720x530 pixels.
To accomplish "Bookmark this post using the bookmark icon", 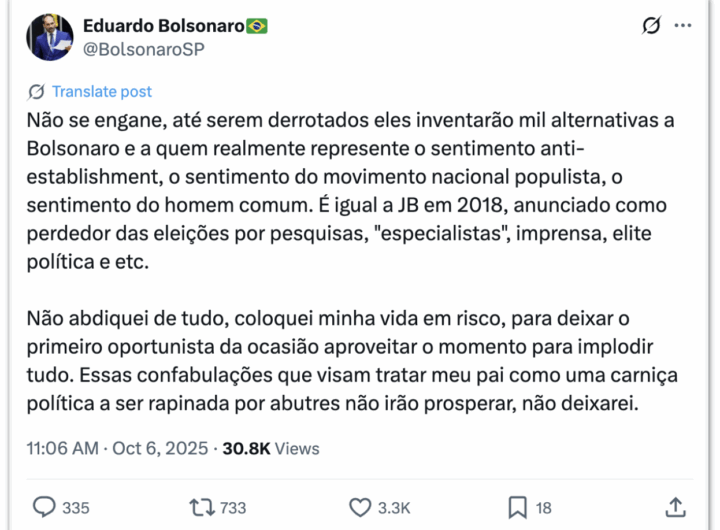I will pos(517,507).
